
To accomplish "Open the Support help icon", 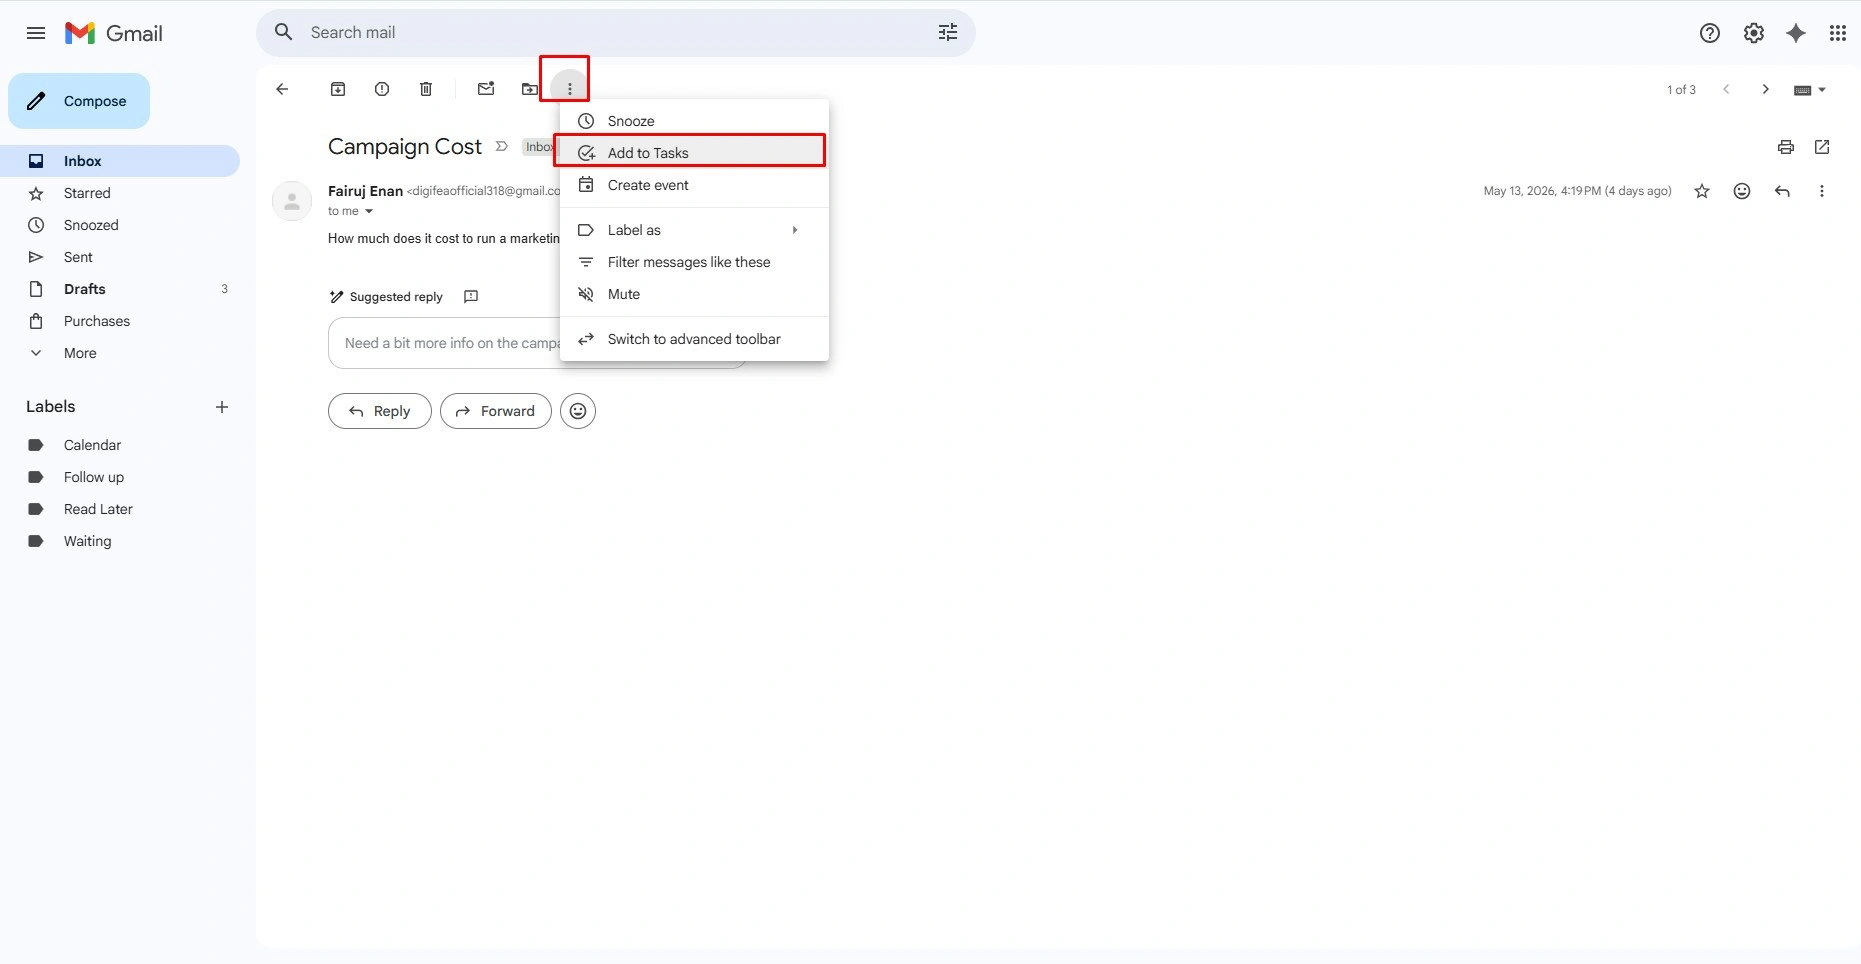I will (1710, 33).
